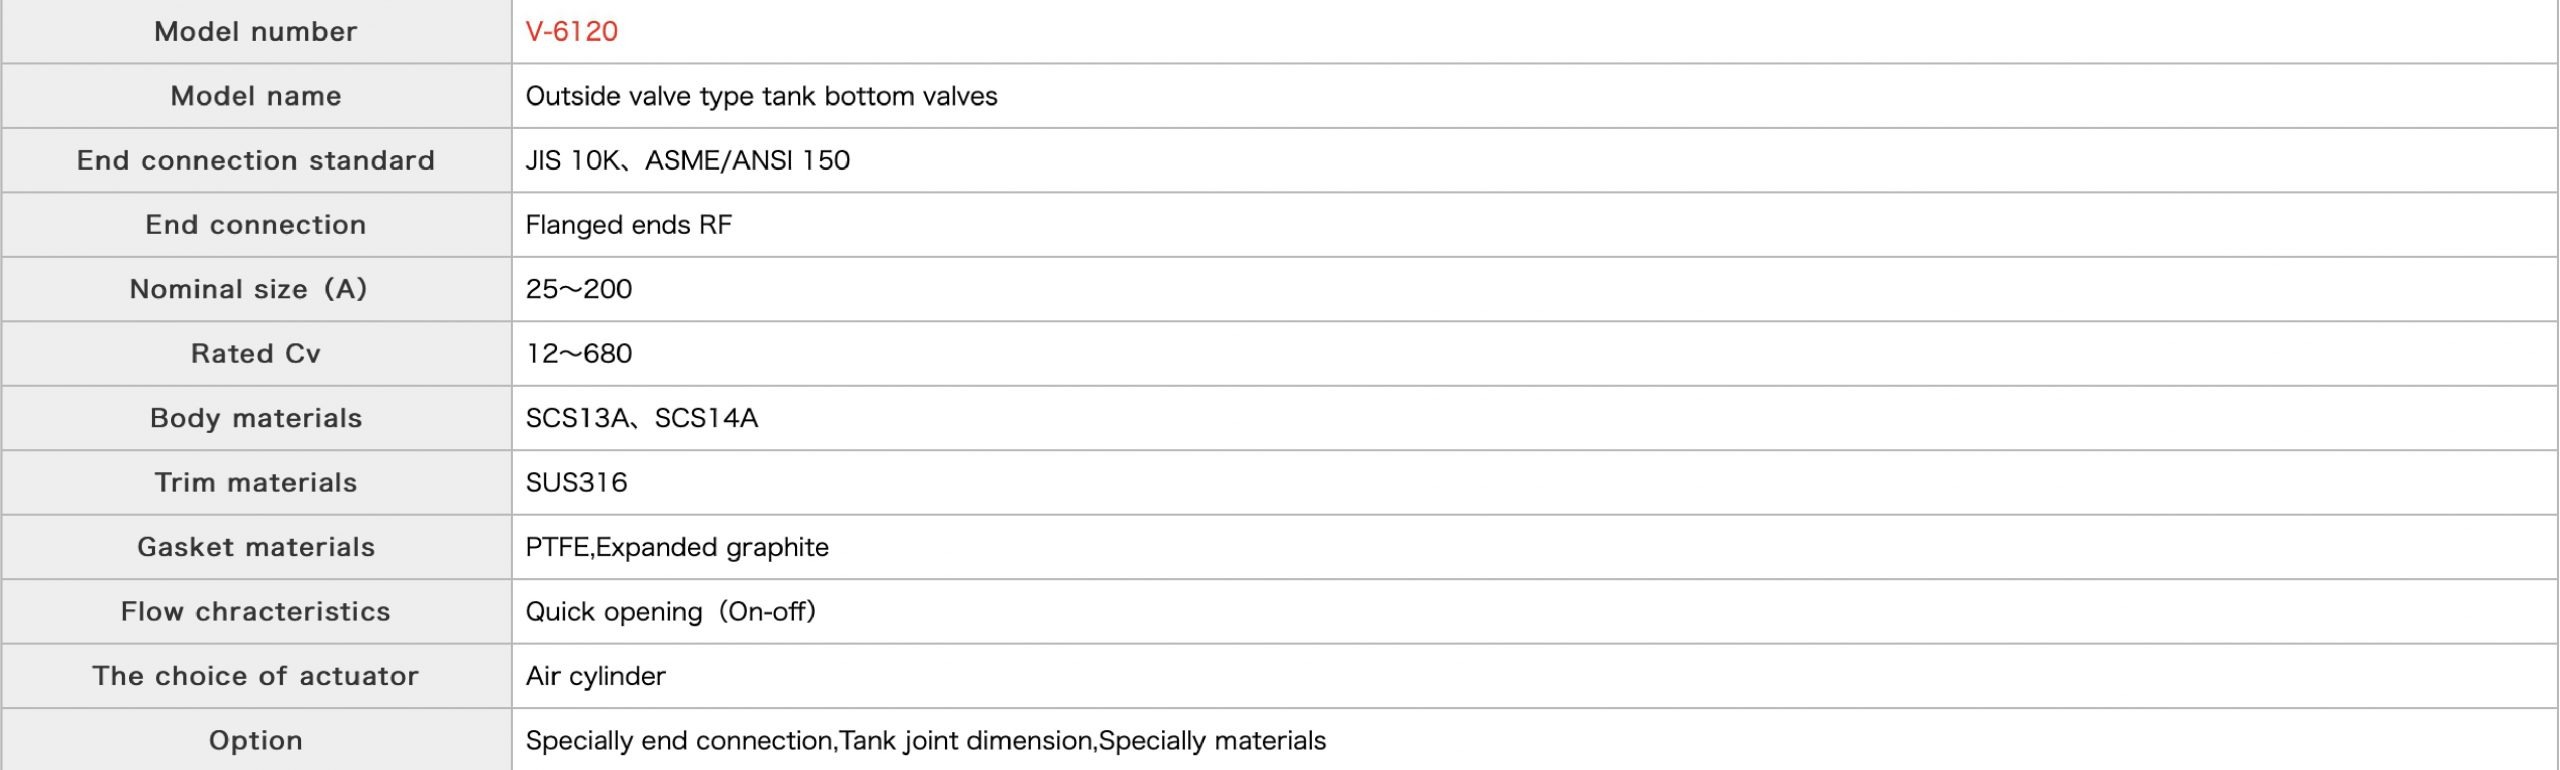Click the red V-6120 model number link
The width and height of the screenshot is (2560, 770).
click(x=571, y=31)
